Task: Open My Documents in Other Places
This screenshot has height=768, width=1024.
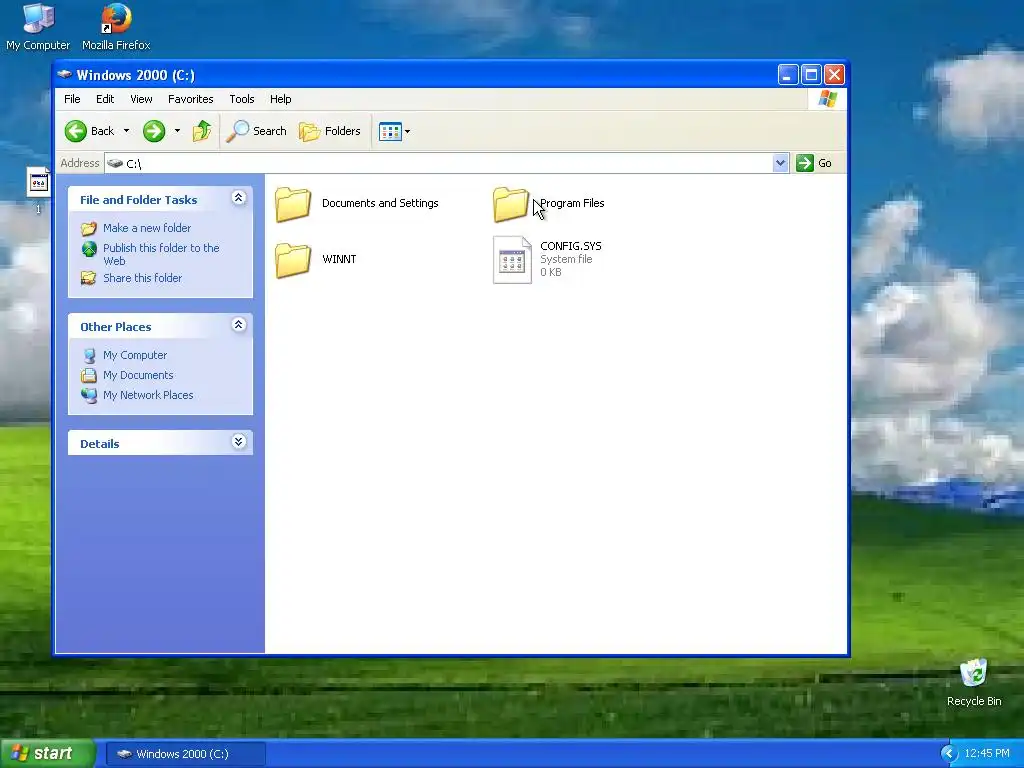Action: click(138, 376)
